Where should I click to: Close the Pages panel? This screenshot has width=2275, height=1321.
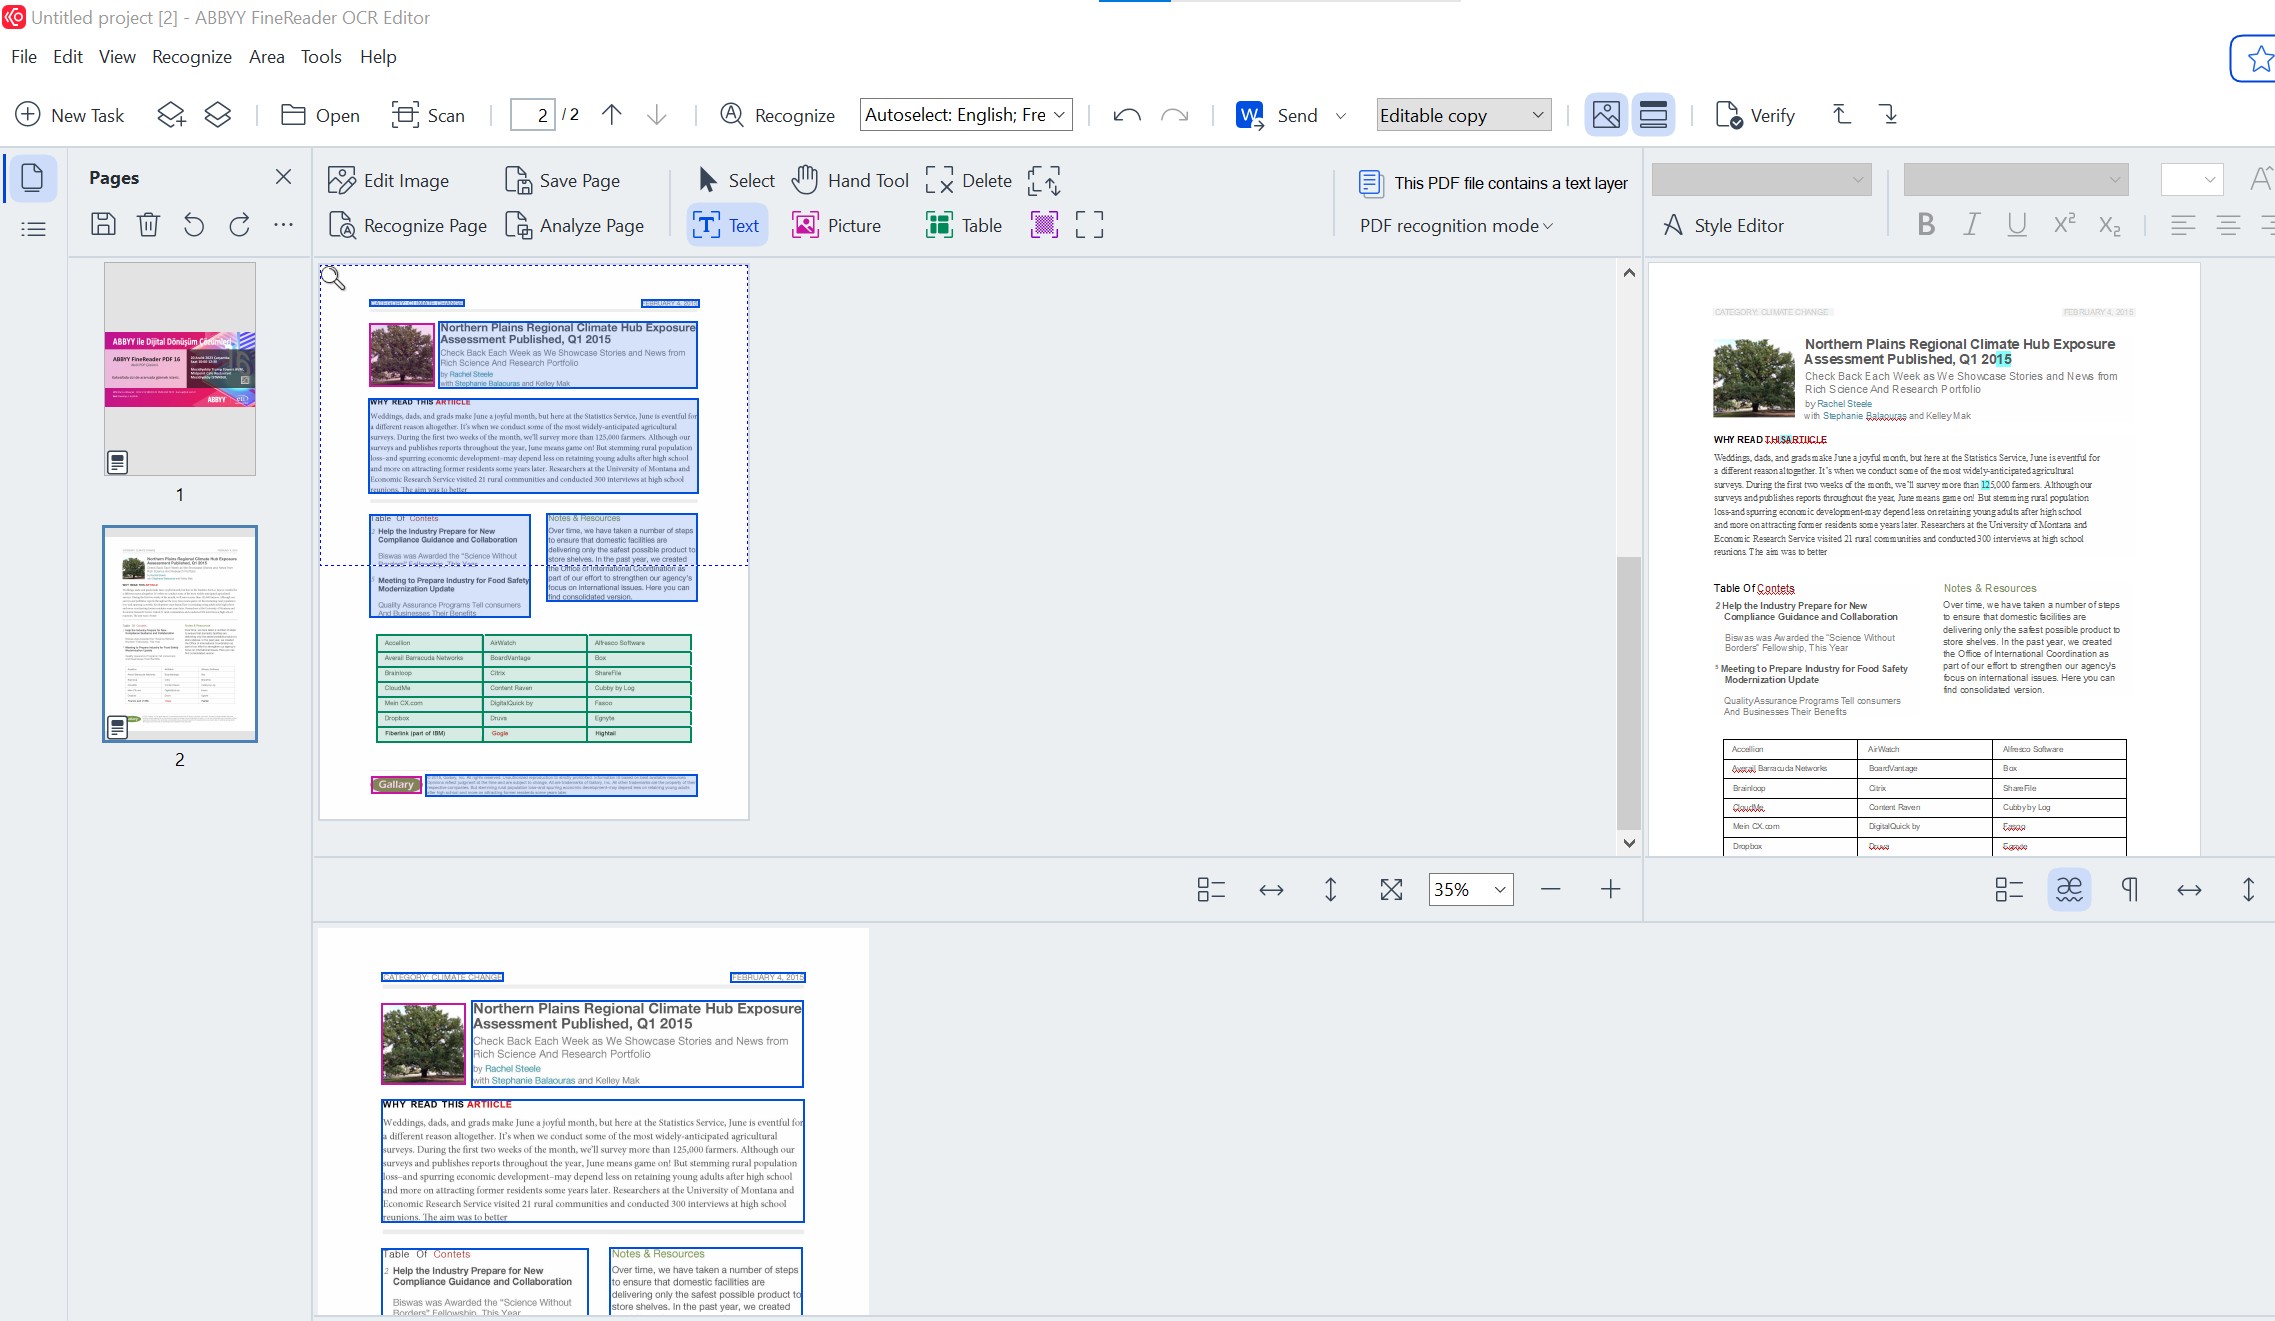click(283, 177)
